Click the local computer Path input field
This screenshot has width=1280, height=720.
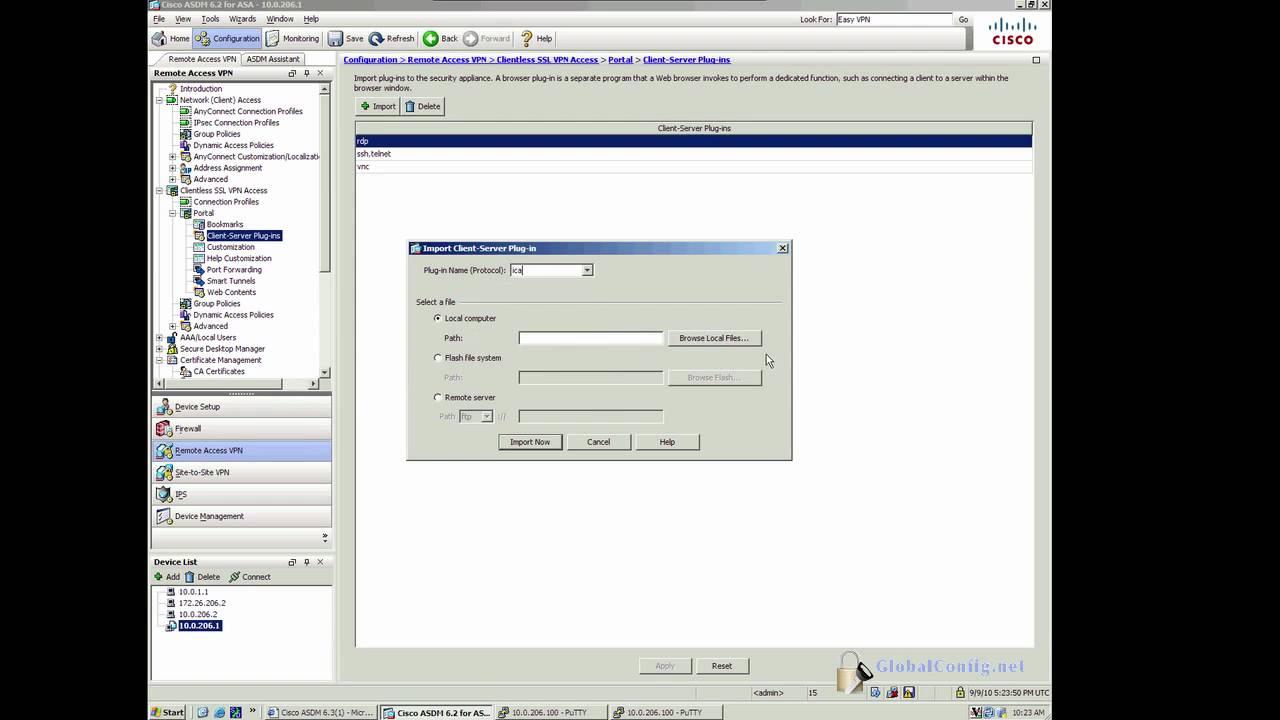pyautogui.click(x=590, y=338)
